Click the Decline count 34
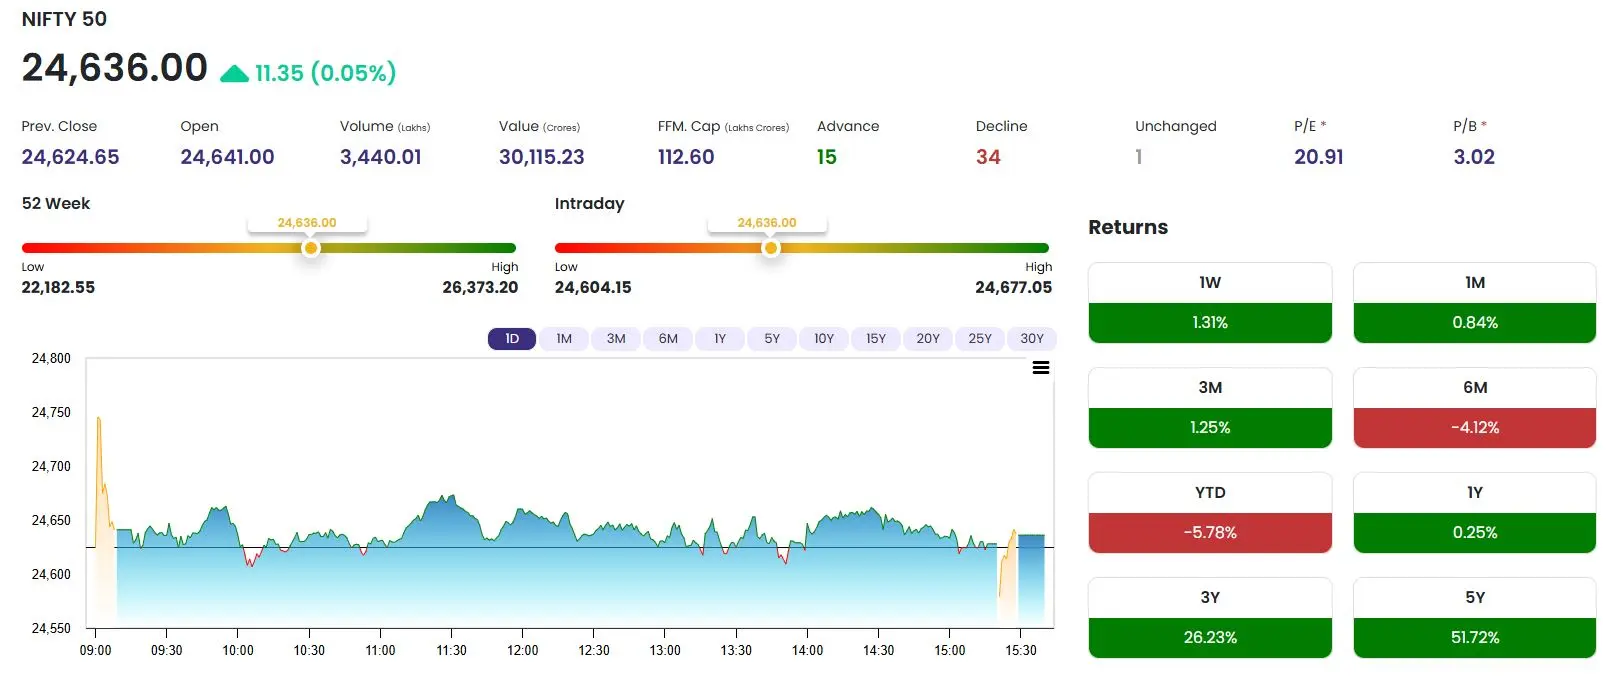 pos(988,157)
